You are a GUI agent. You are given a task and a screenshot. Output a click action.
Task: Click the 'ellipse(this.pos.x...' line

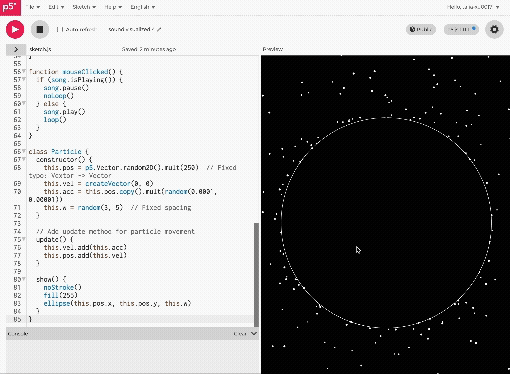coord(117,304)
